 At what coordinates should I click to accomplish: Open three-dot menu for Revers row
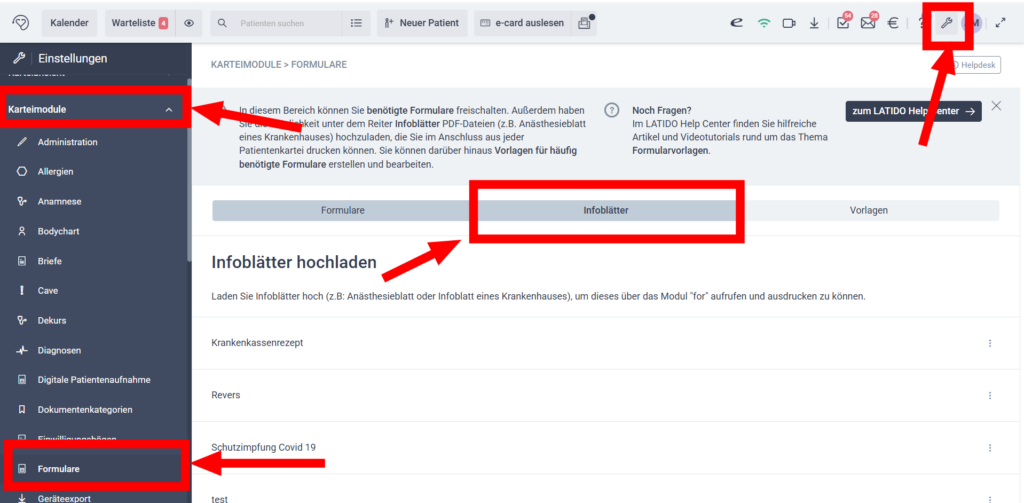[x=990, y=395]
